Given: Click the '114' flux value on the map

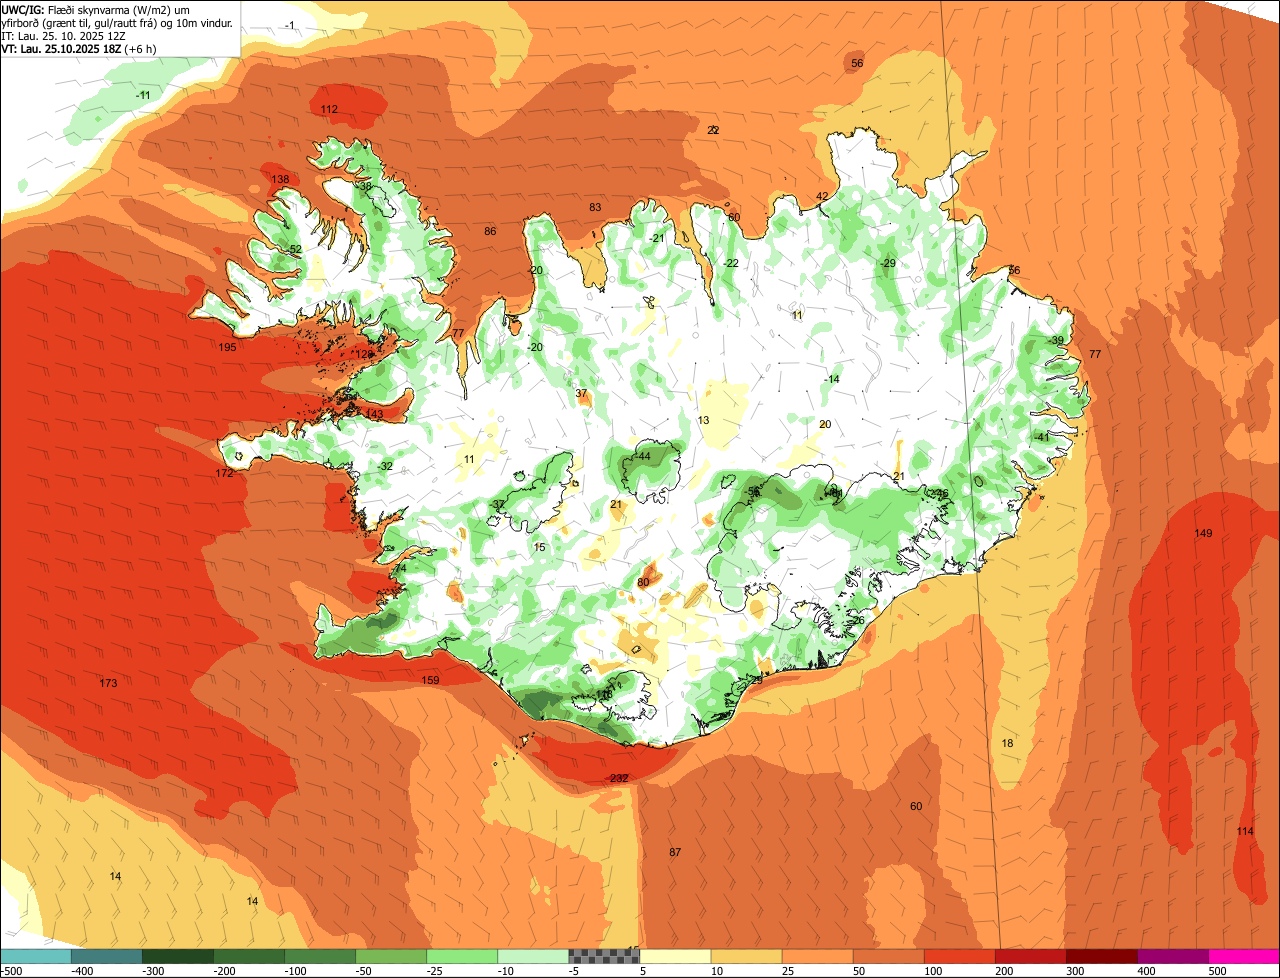Looking at the screenshot, I should 1245,831.
